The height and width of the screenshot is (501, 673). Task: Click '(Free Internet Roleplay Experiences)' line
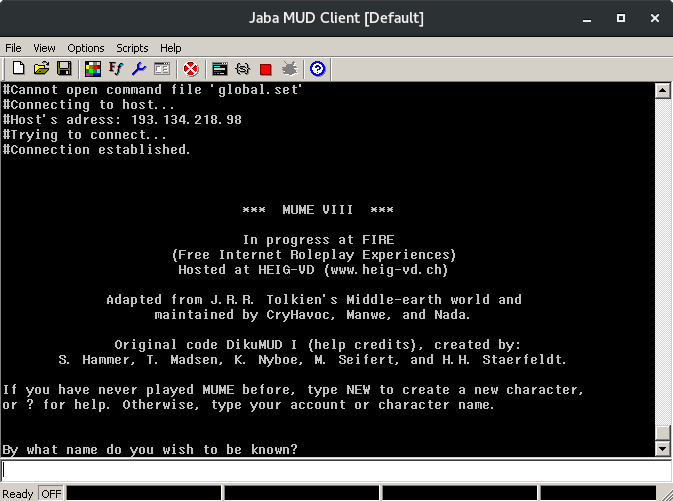(313, 255)
